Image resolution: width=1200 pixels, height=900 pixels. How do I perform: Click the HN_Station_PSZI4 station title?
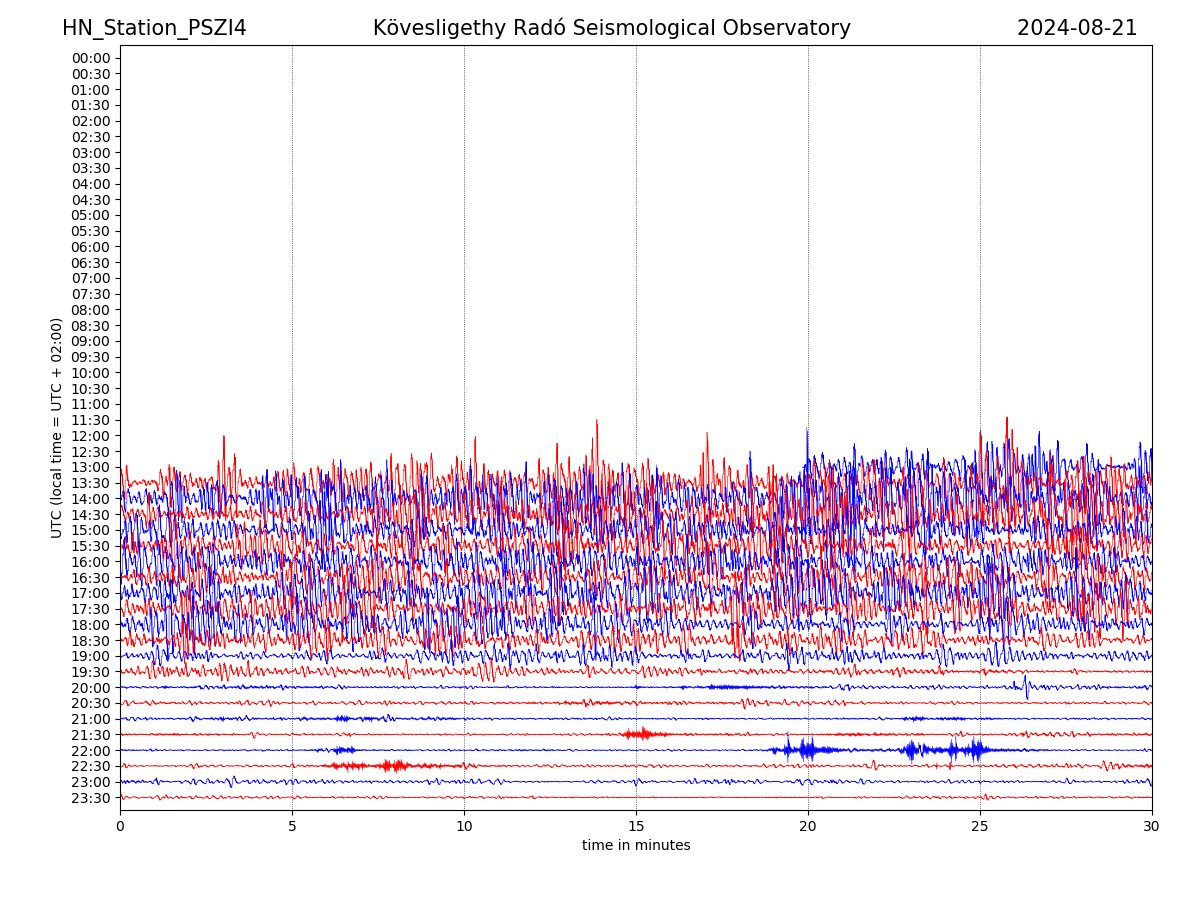coord(154,28)
